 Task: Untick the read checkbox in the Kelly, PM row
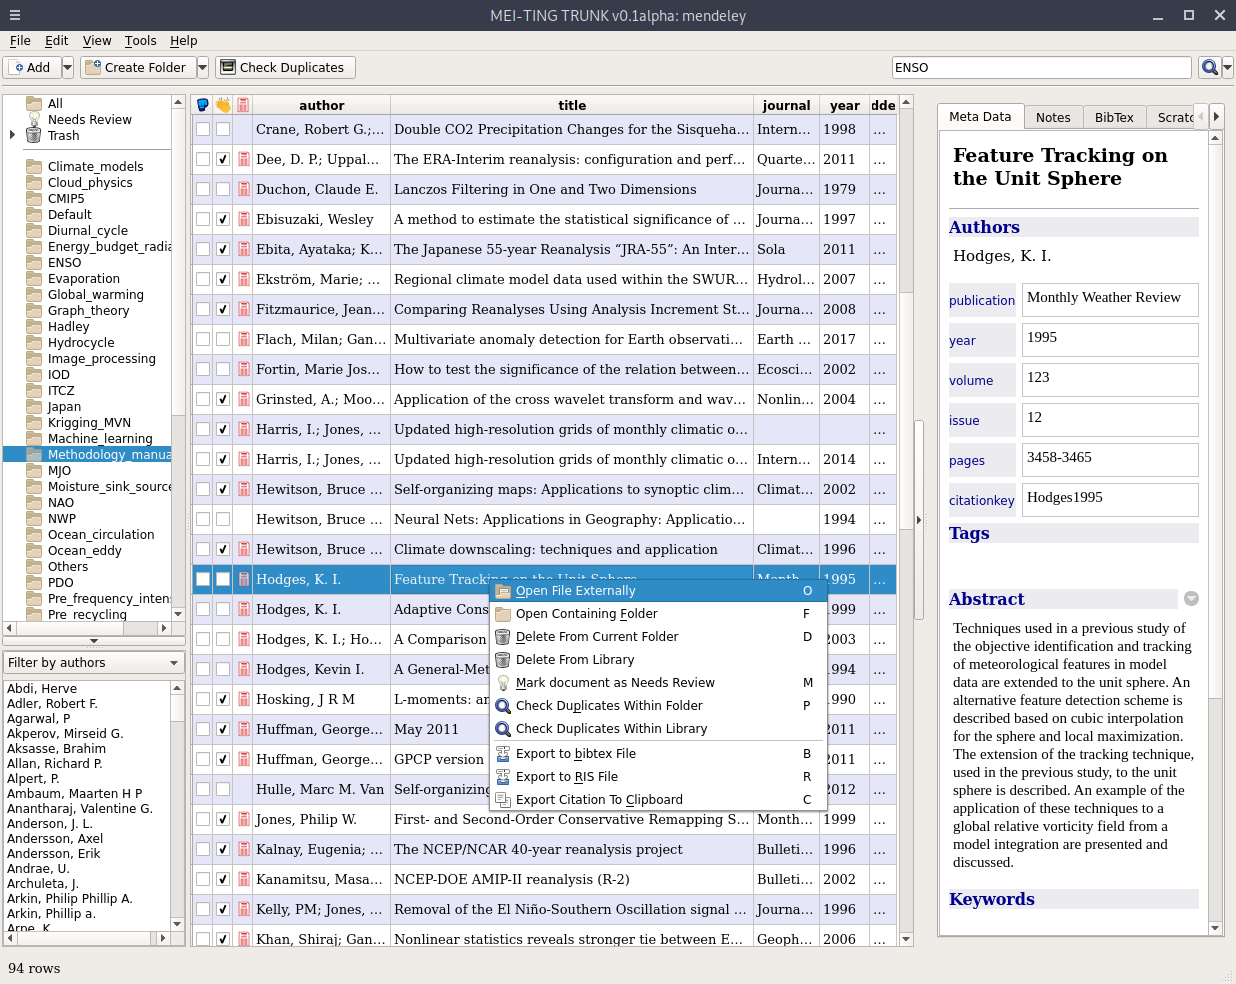coord(223,909)
